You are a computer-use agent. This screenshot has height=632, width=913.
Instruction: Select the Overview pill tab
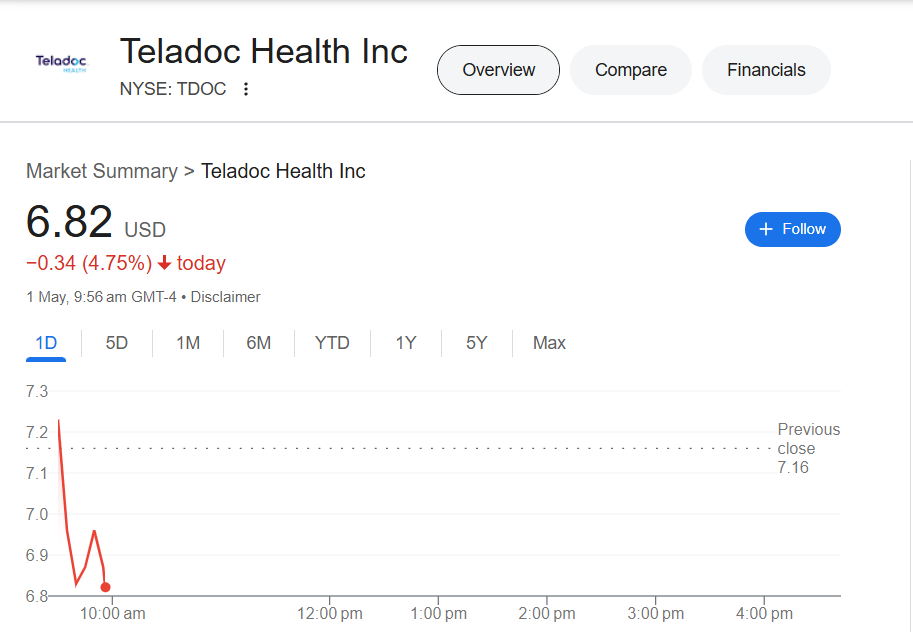pyautogui.click(x=498, y=70)
